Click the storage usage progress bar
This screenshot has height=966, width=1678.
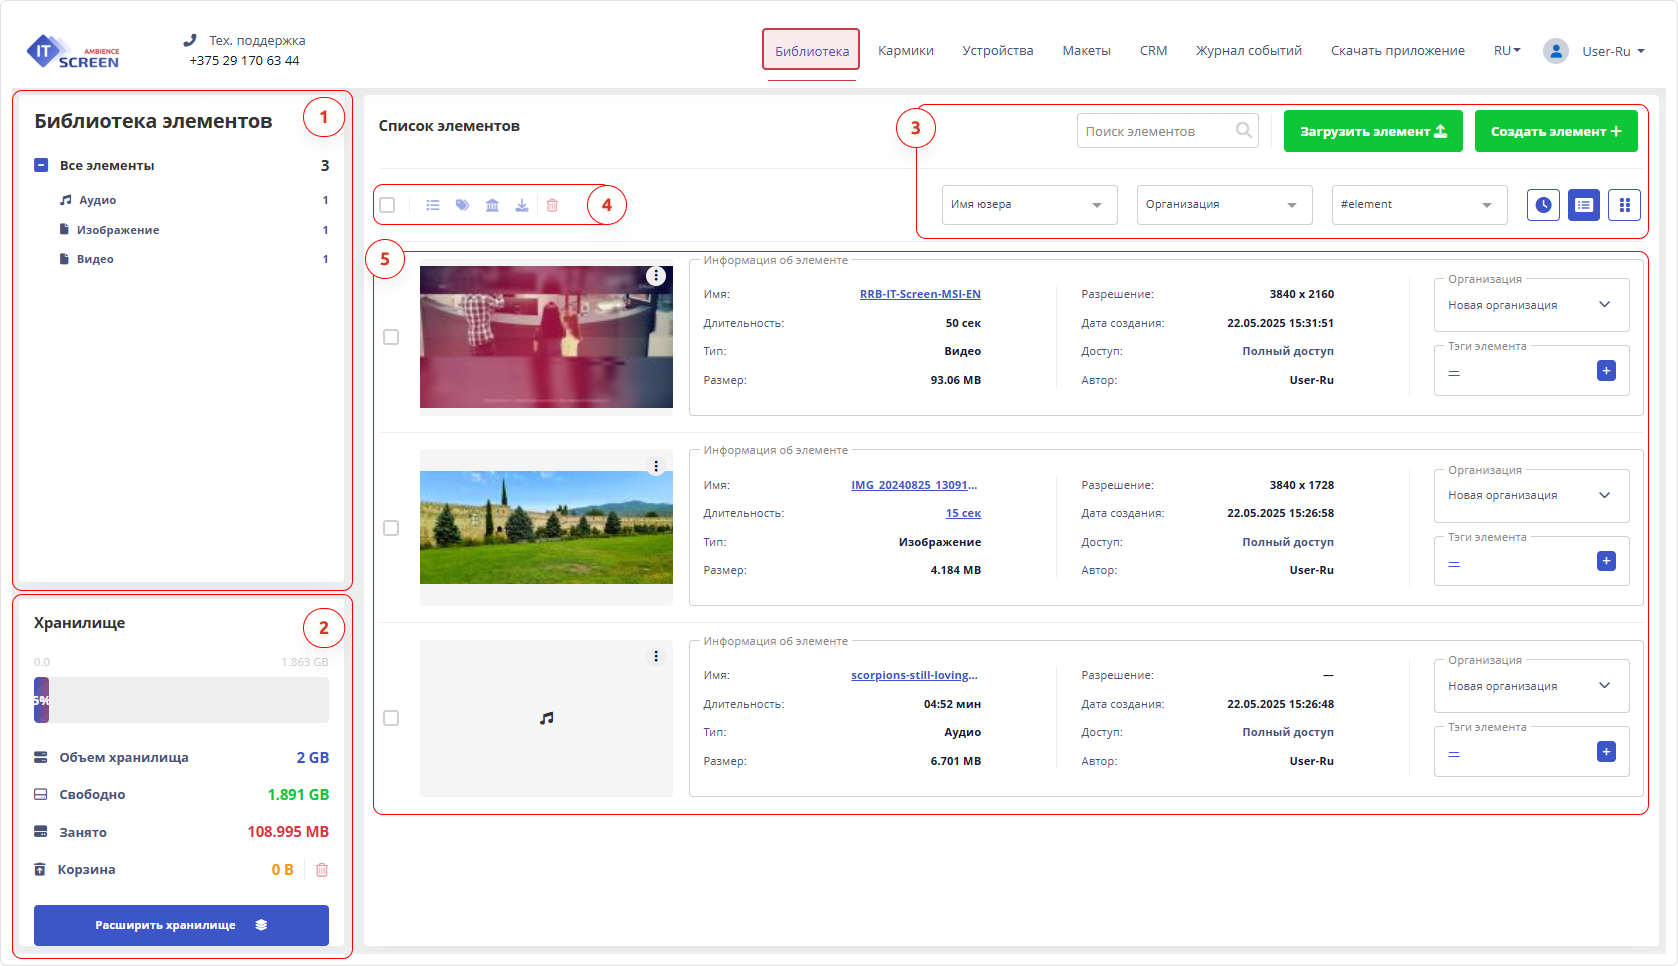(181, 700)
